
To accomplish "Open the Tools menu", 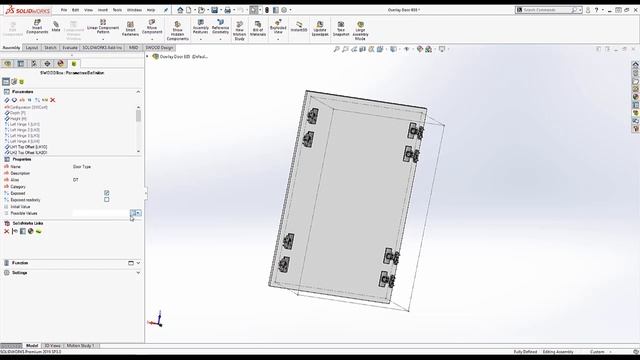I will (117, 10).
